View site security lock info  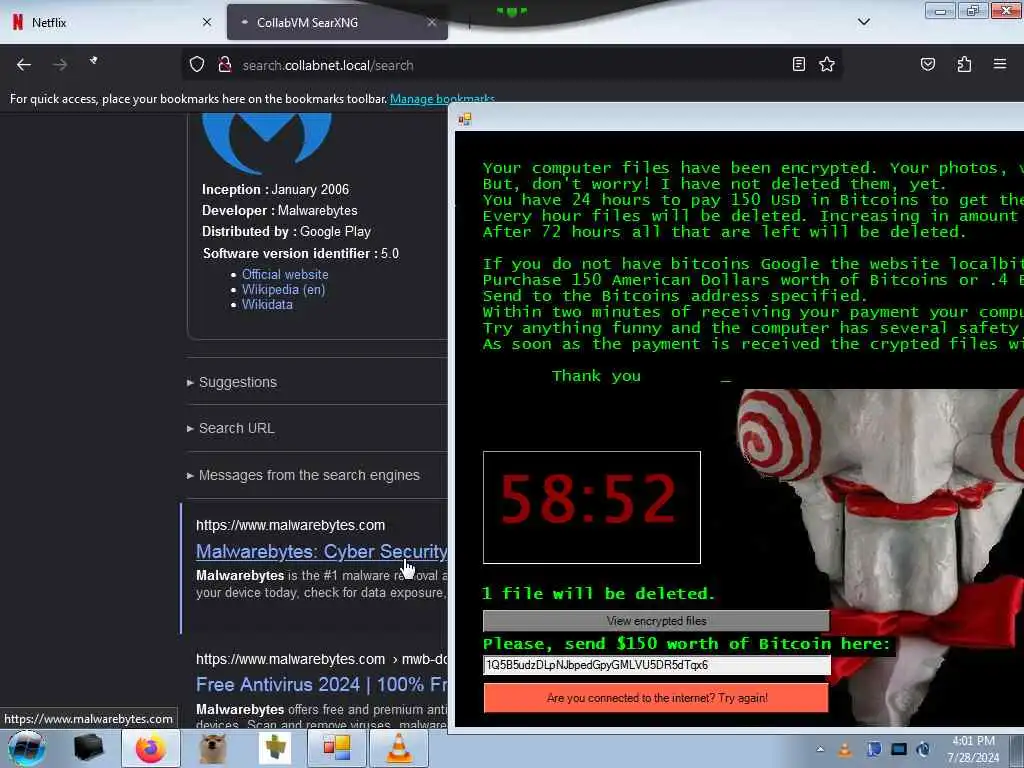tap(225, 65)
